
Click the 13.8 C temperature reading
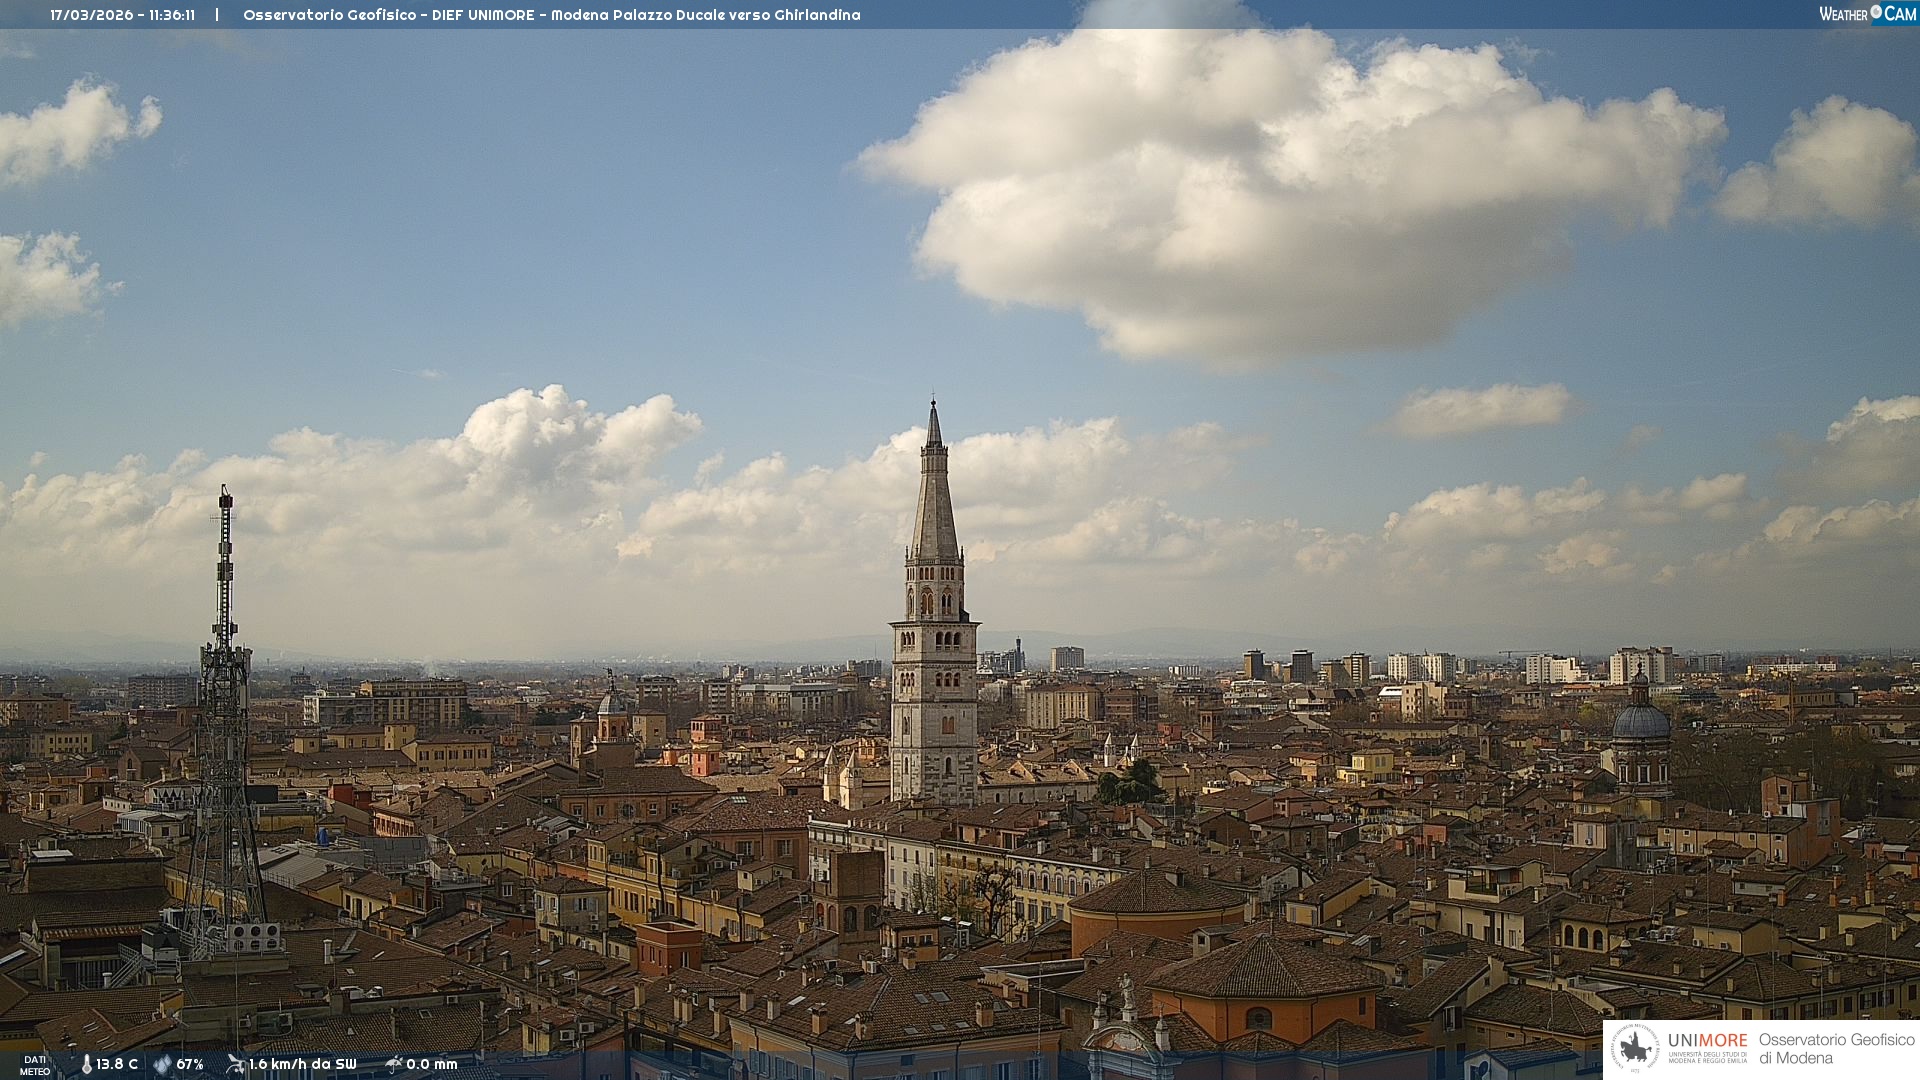point(117,1064)
